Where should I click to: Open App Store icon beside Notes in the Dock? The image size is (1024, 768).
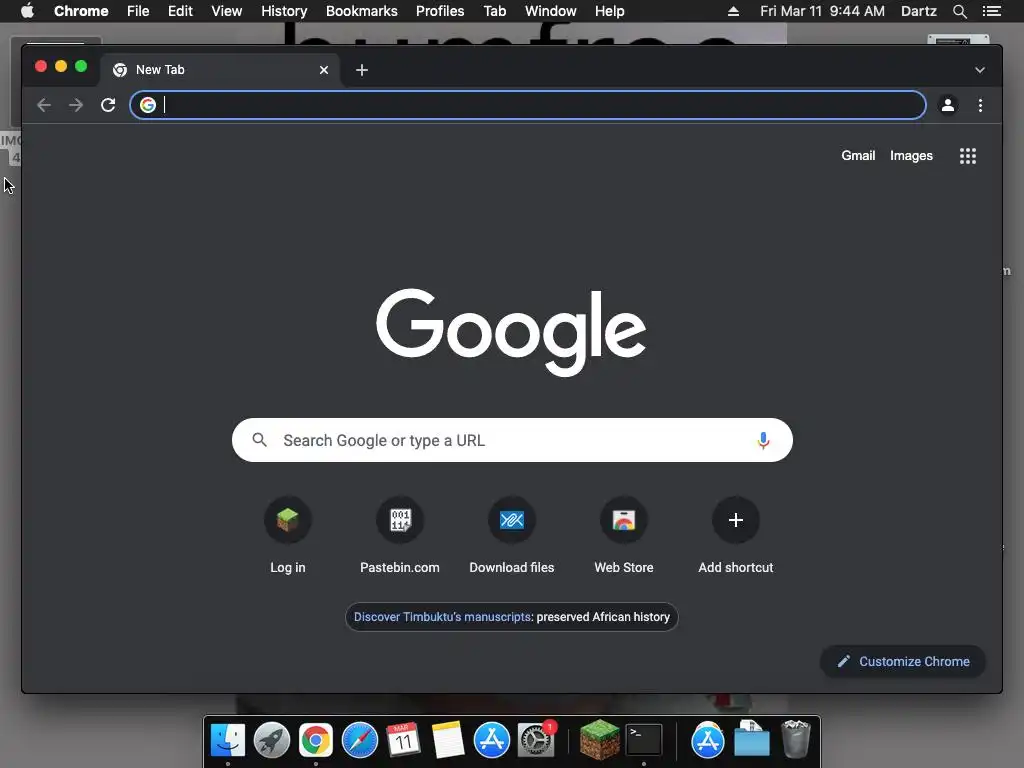492,741
